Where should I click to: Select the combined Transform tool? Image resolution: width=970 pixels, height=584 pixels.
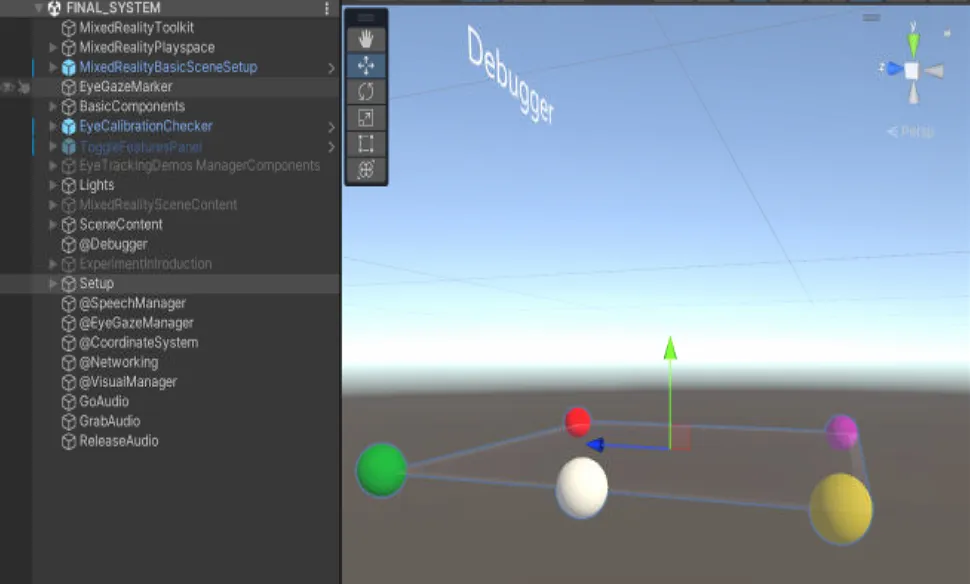tap(366, 170)
